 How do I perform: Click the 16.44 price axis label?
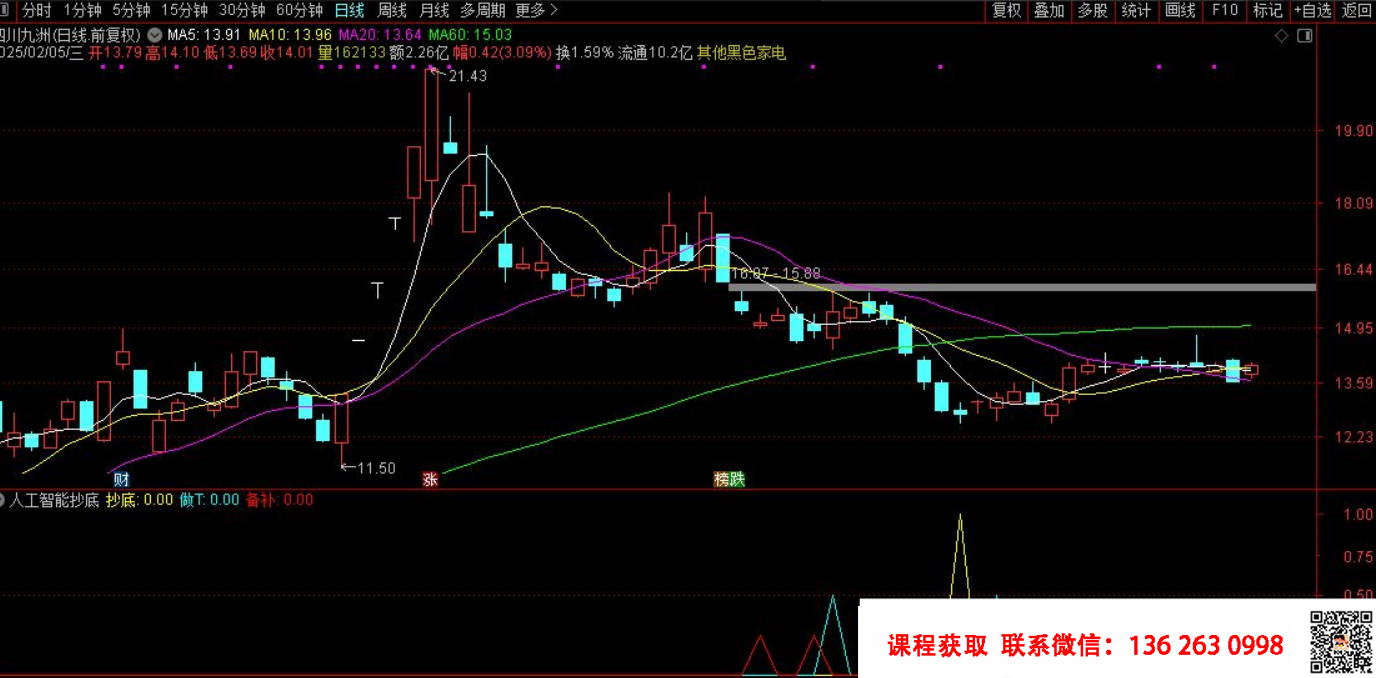click(1355, 270)
